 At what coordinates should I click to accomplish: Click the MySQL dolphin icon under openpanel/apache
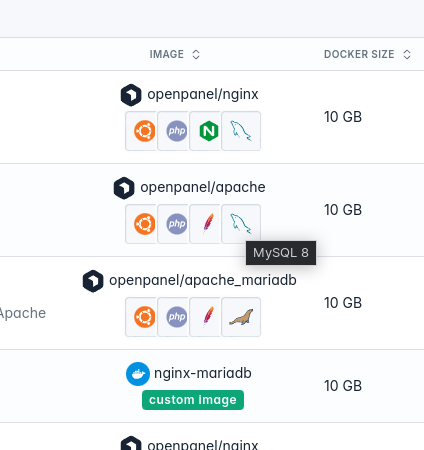coord(241,224)
